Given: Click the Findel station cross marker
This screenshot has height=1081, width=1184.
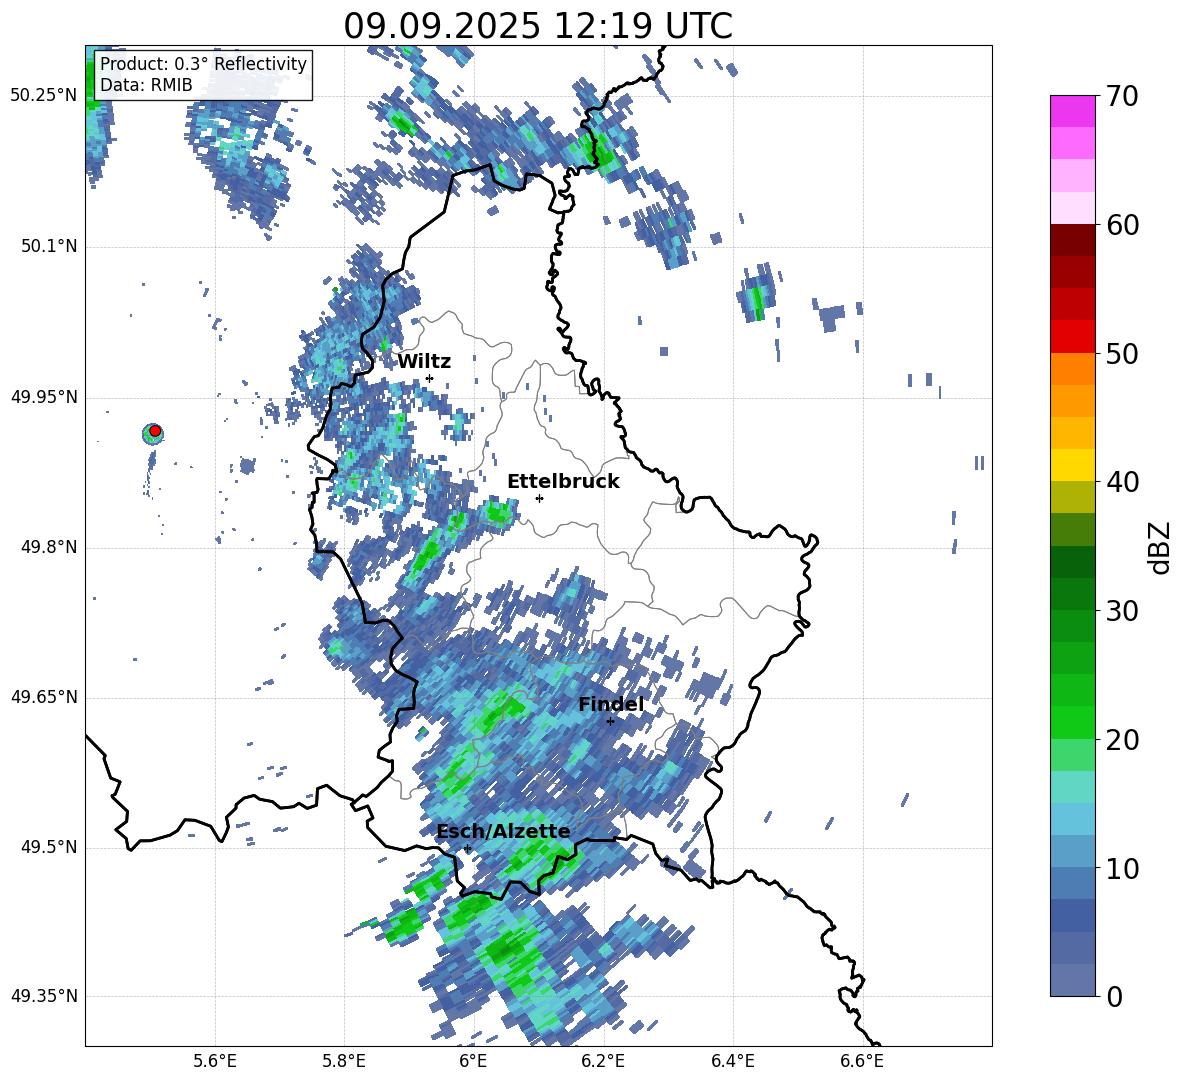Looking at the screenshot, I should (610, 721).
